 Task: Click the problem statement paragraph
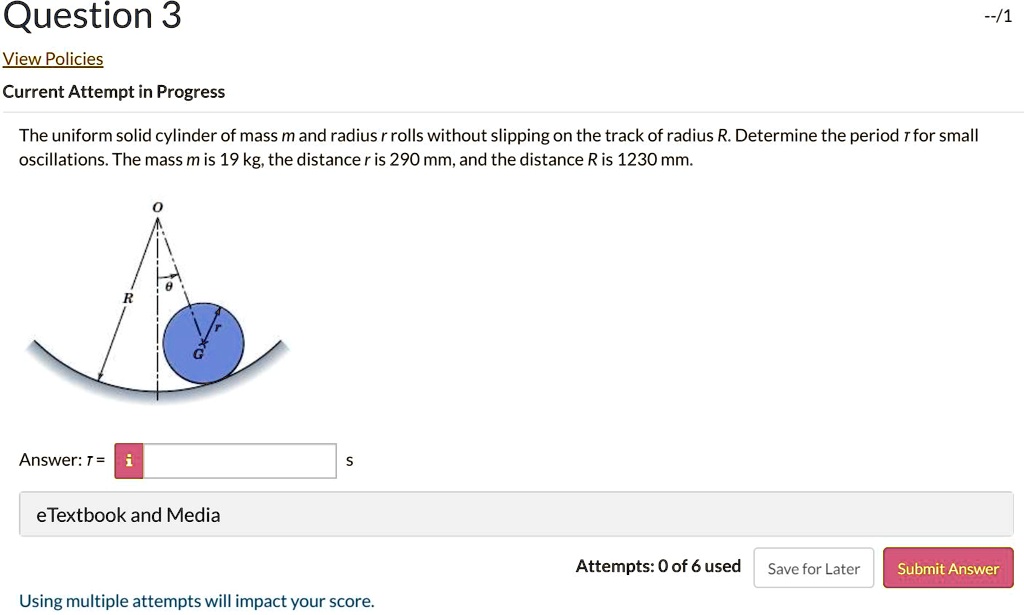[x=498, y=148]
